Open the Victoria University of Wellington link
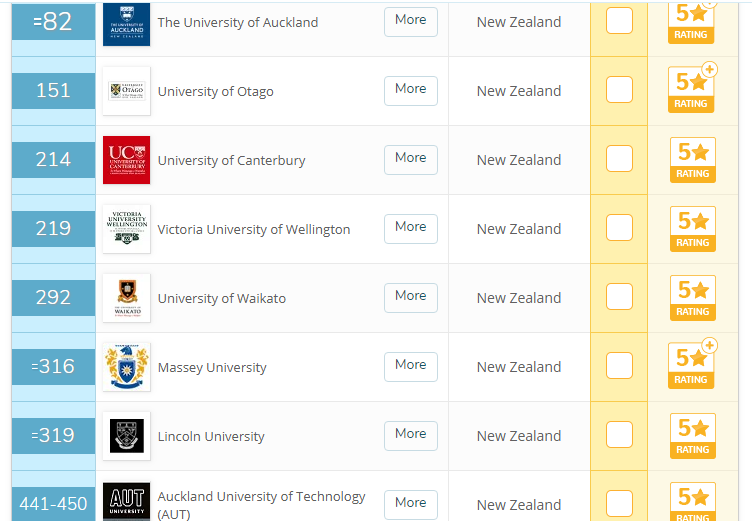 tap(254, 229)
